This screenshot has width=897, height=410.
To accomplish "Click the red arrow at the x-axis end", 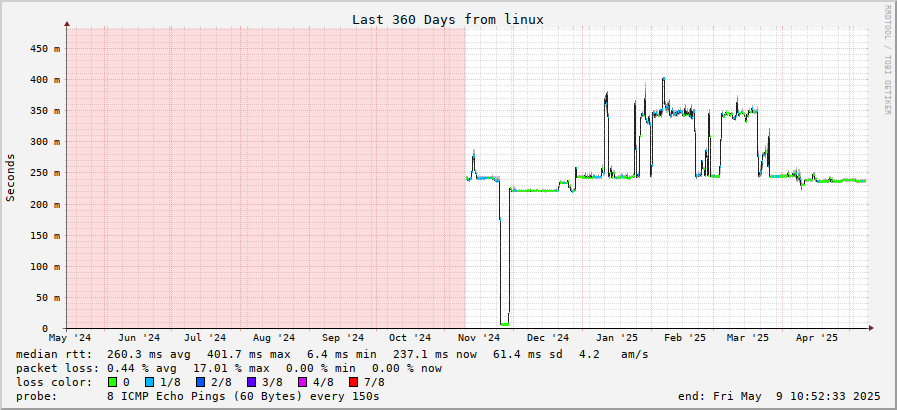I will coord(871,328).
